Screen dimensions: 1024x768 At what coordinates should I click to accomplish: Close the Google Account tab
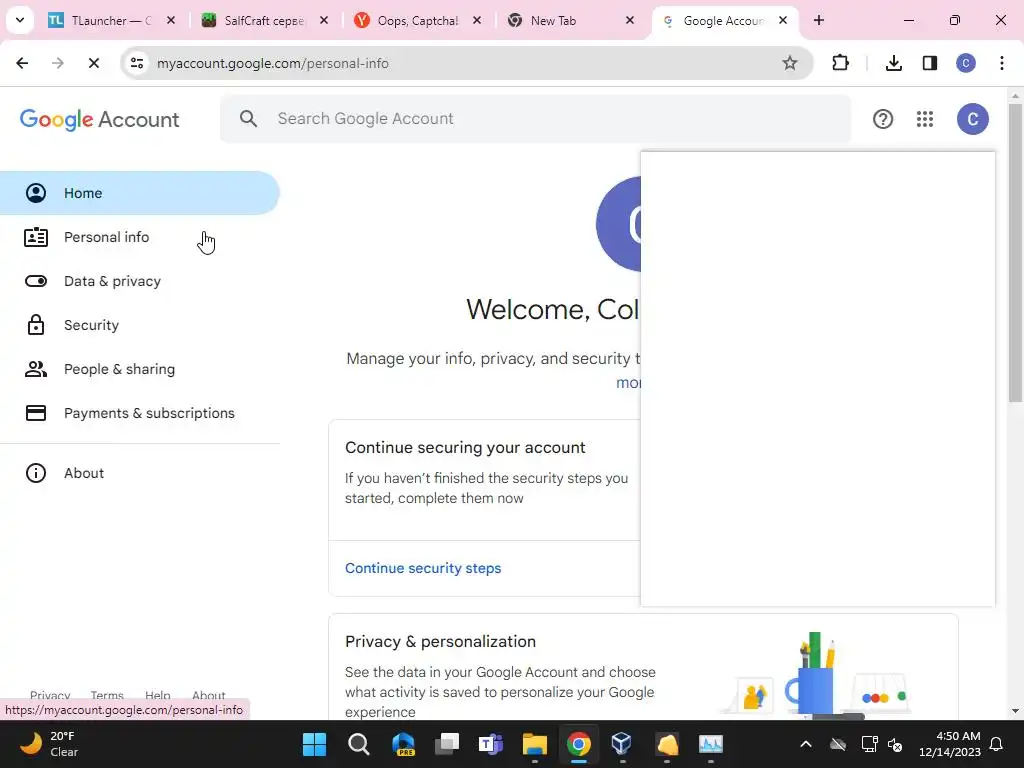tap(782, 20)
